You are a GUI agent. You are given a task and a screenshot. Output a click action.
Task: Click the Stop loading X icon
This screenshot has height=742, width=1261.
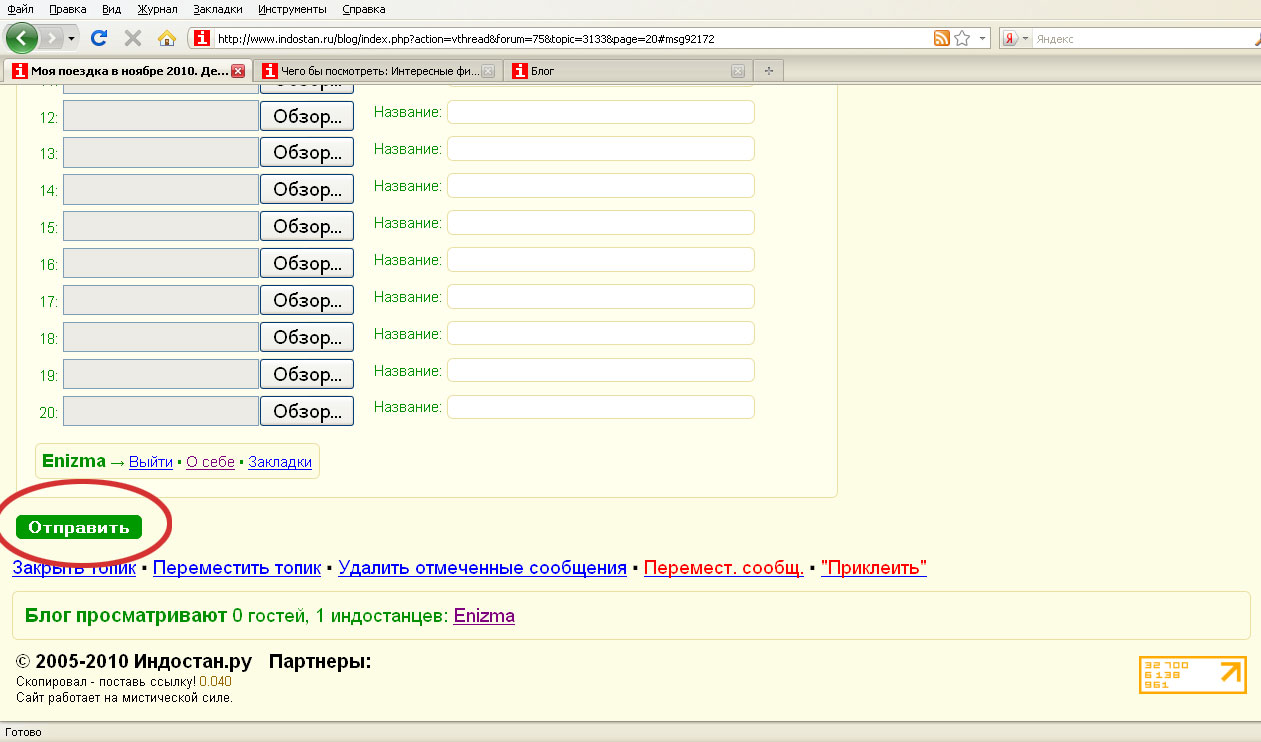coord(132,39)
